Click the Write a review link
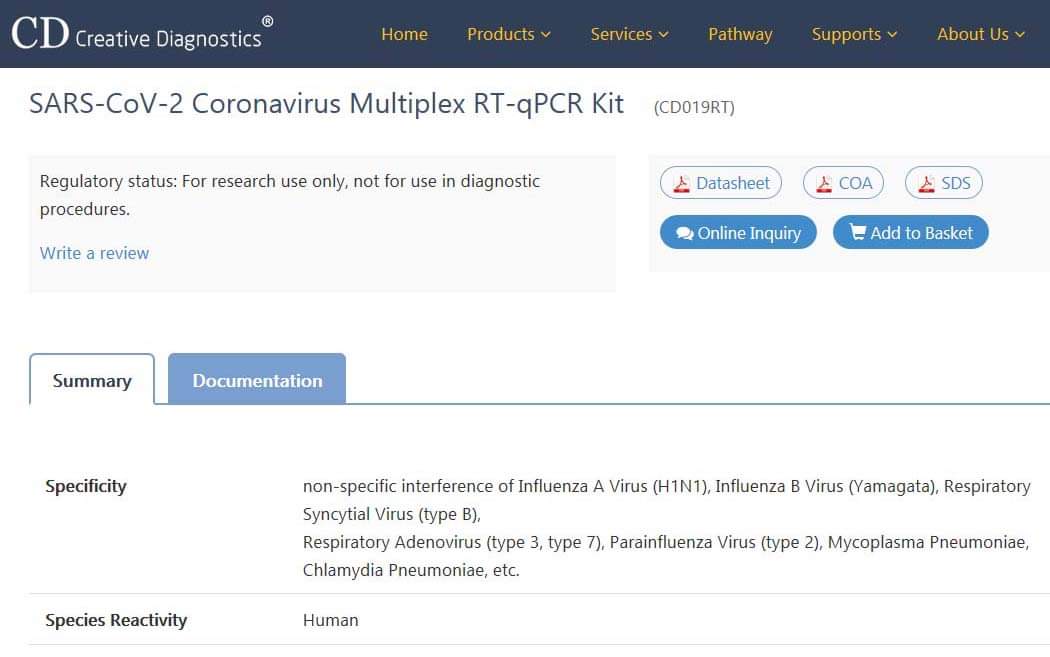 [x=94, y=253]
